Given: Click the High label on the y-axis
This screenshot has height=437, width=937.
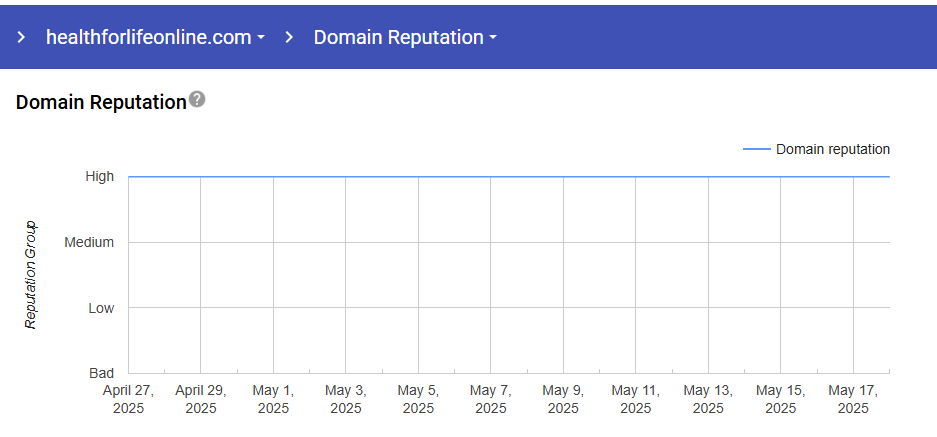Looking at the screenshot, I should pyautogui.click(x=100, y=176).
